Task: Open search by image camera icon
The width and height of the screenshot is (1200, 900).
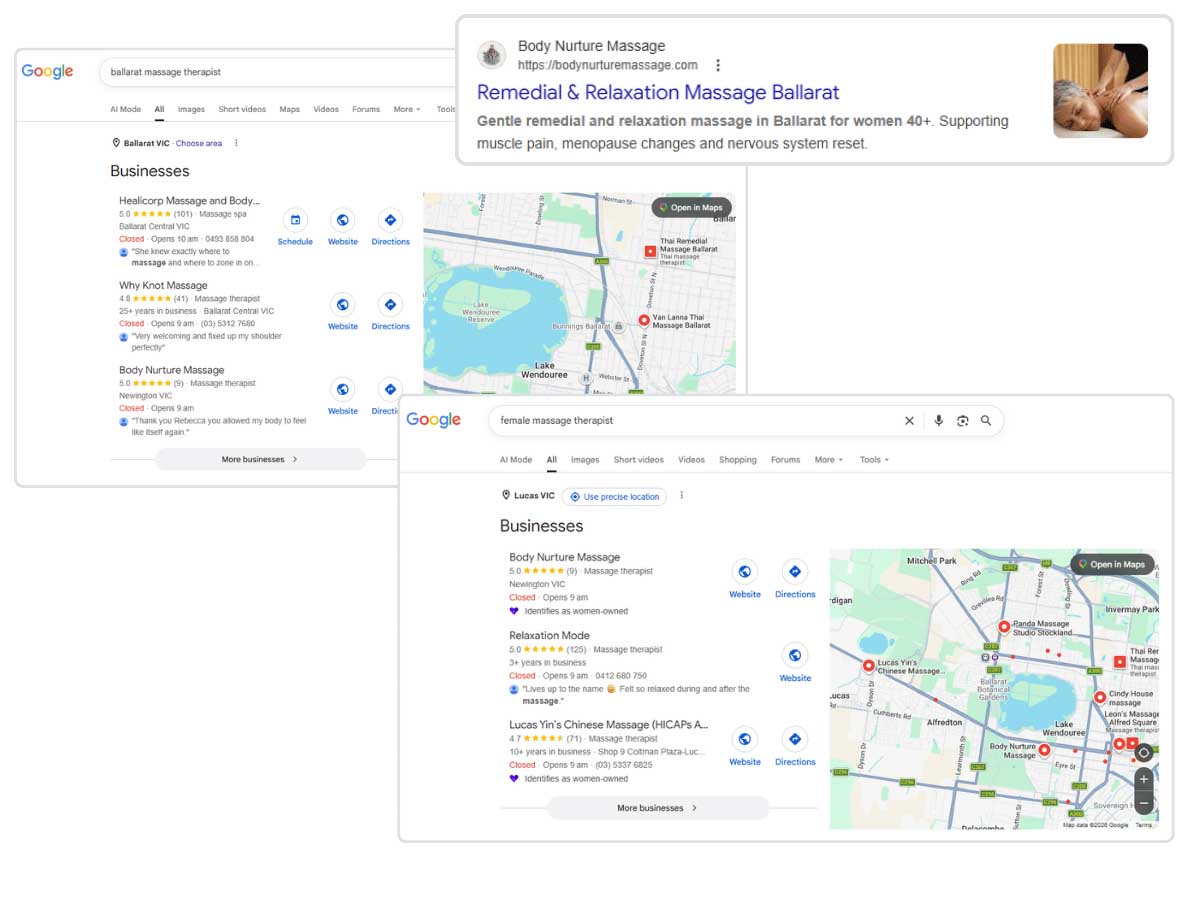Action: pyautogui.click(x=962, y=421)
